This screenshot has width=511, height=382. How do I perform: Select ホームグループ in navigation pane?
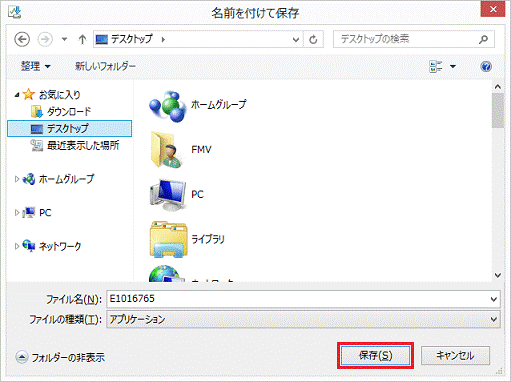coord(66,179)
